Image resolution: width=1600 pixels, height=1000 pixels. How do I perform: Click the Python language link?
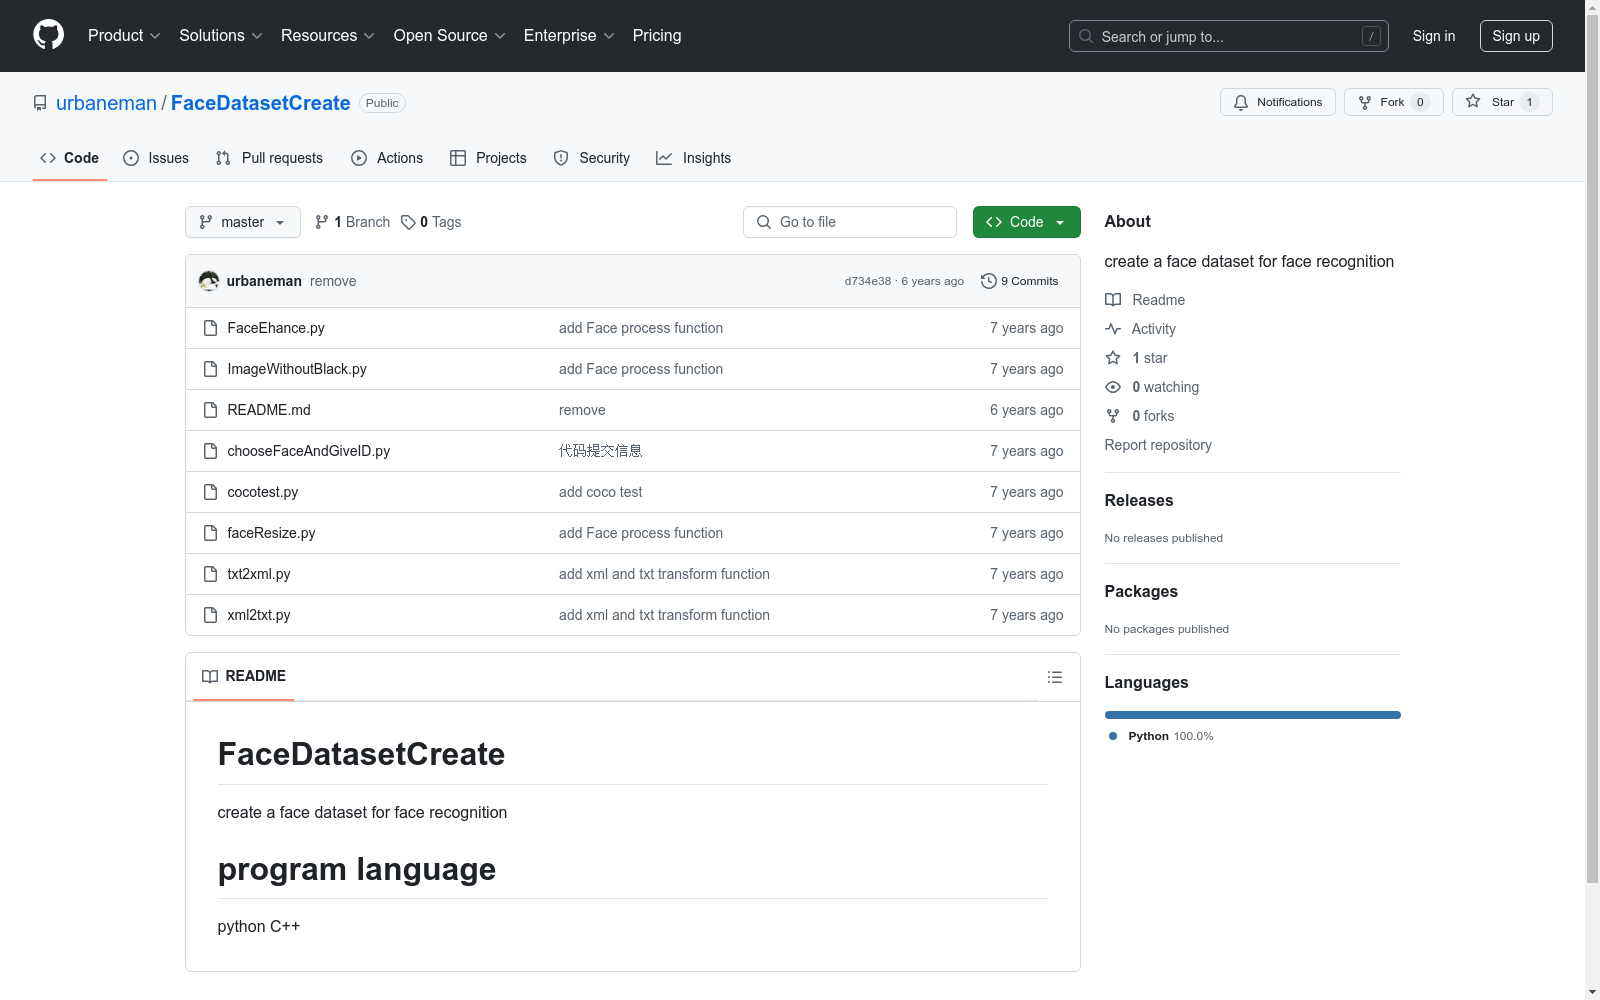coord(1162,736)
